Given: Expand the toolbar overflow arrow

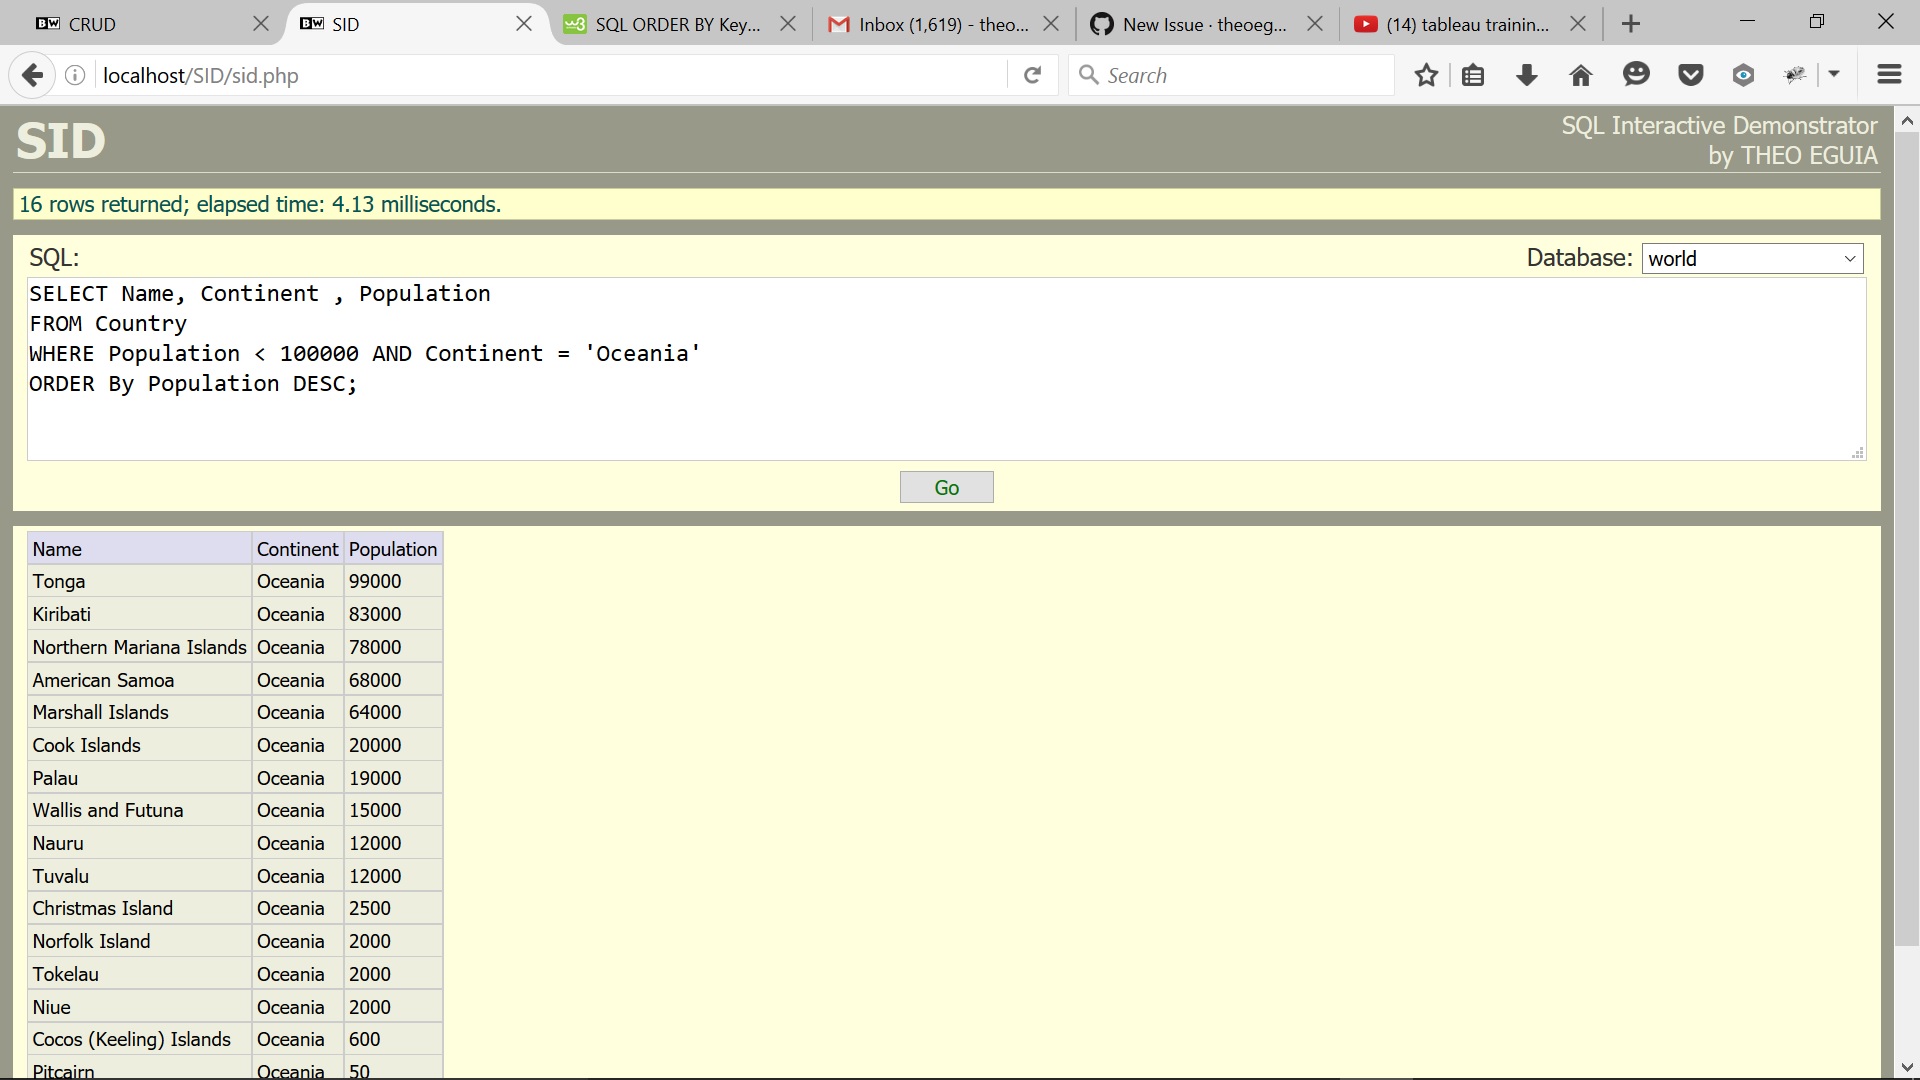Looking at the screenshot, I should pos(1835,75).
